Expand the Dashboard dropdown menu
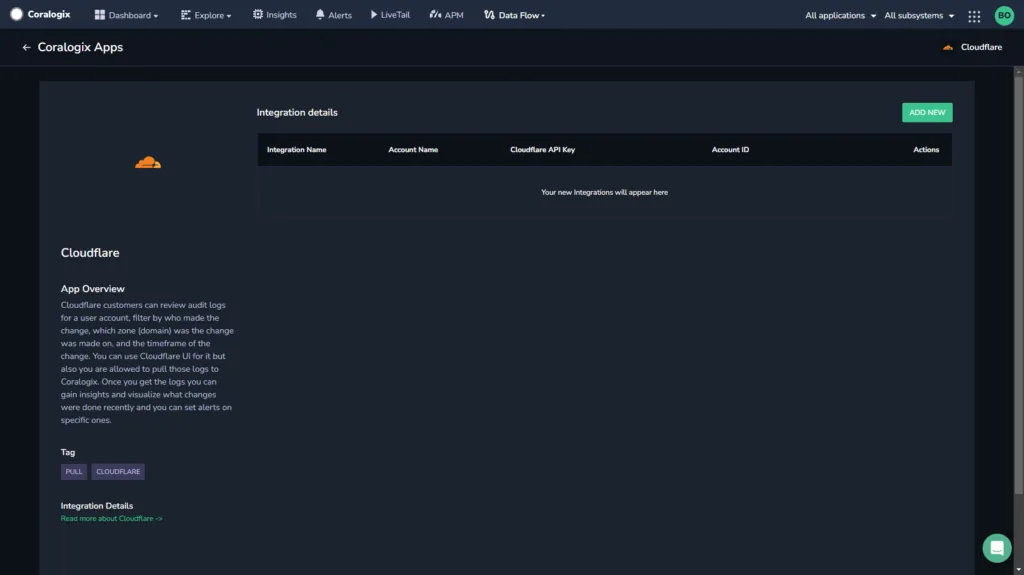 (127, 15)
